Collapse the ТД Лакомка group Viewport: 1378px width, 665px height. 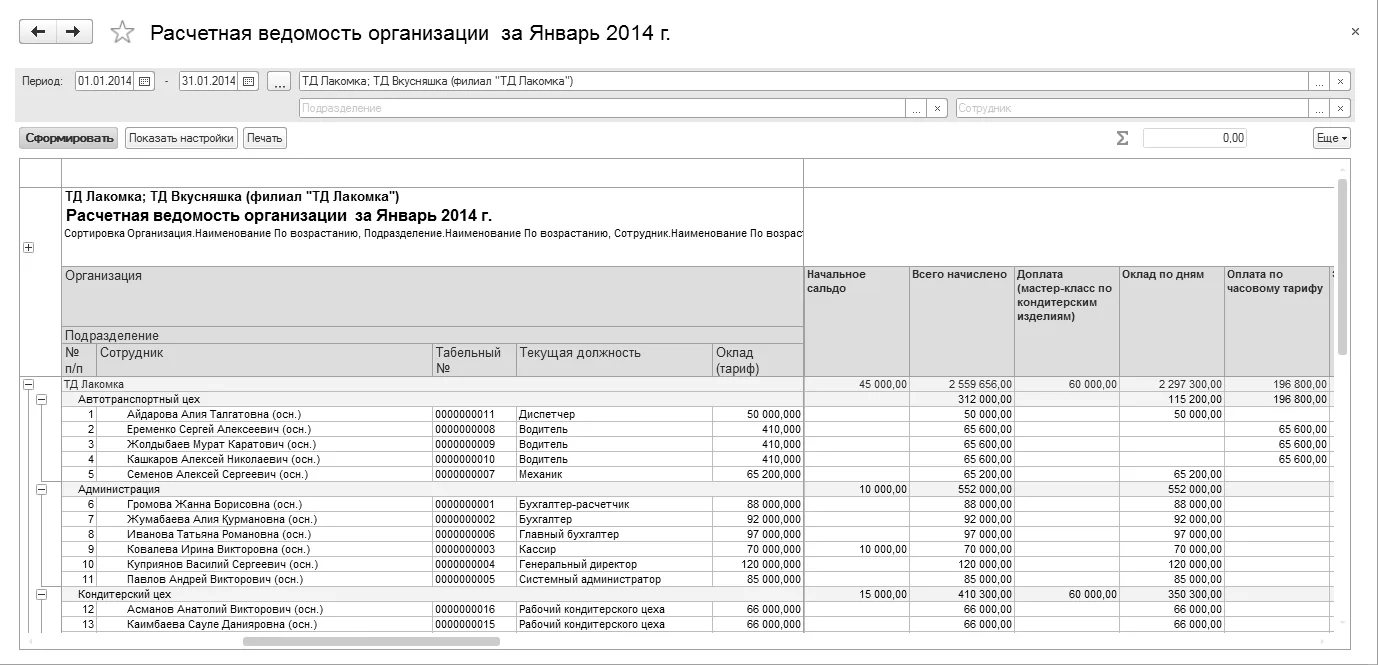(28, 384)
